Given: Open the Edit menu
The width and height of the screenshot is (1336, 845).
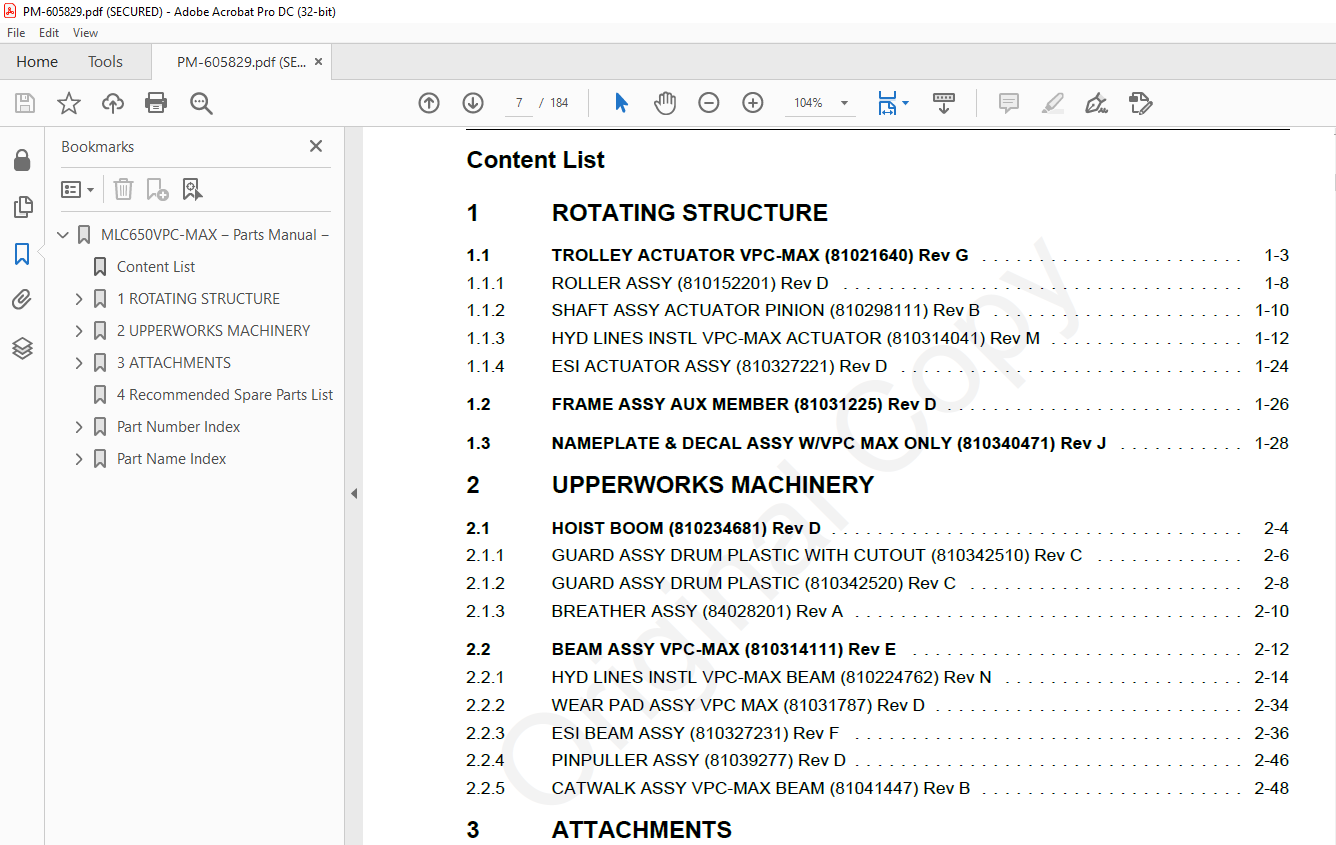Looking at the screenshot, I should tap(49, 33).
